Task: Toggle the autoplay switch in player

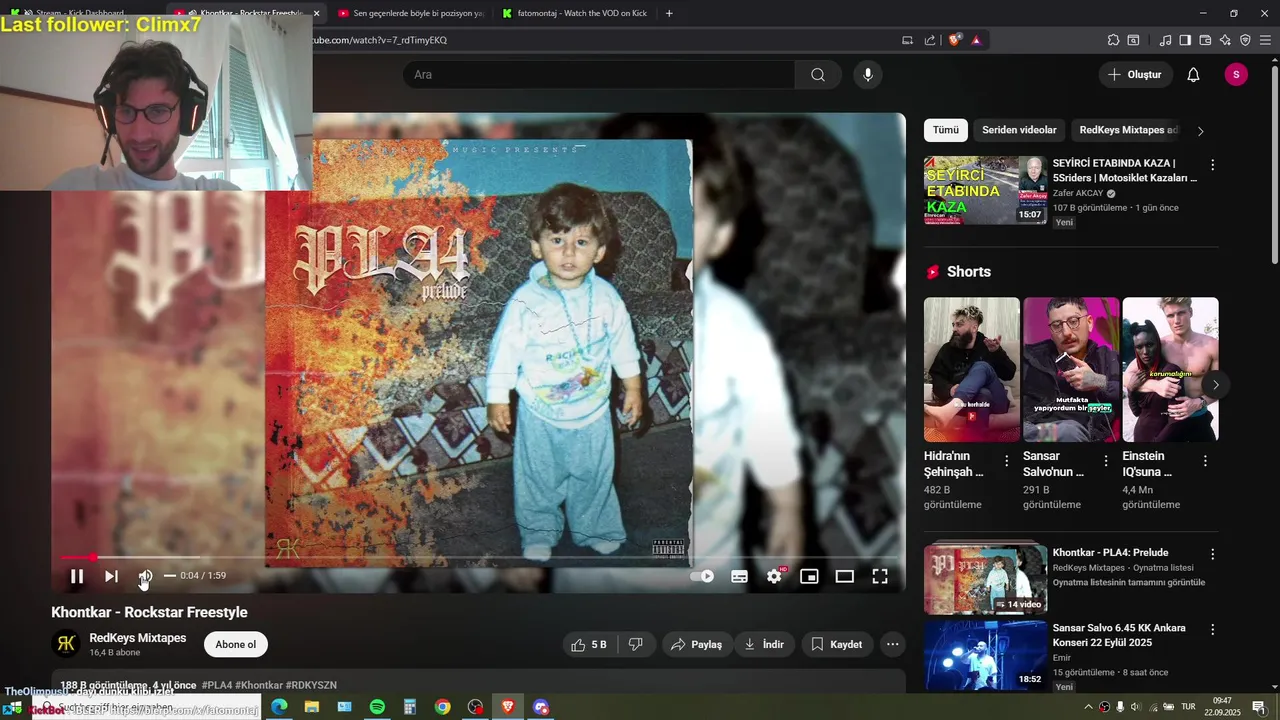Action: pyautogui.click(x=702, y=576)
